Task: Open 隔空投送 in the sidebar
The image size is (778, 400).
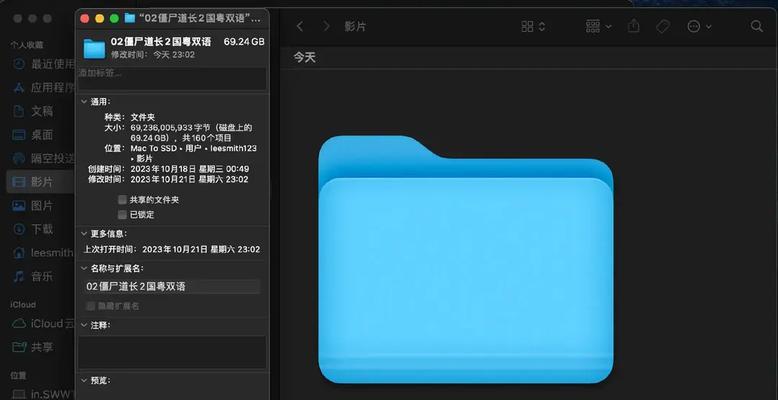Action: (42, 158)
